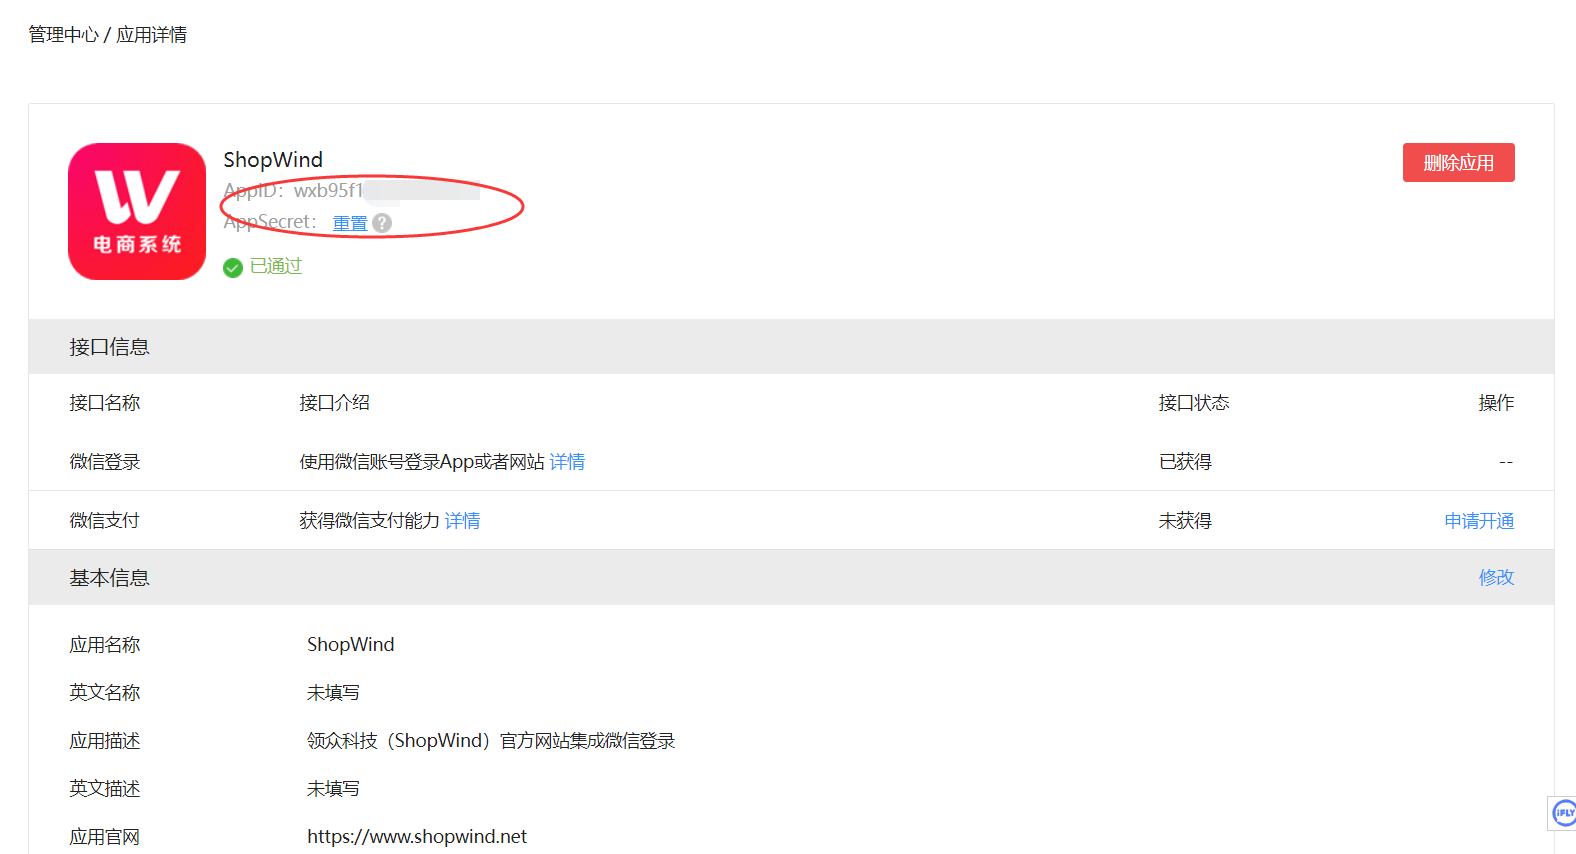Click the 英文名称 value 未填写
Screen dimensions: 1576x854
pos(333,693)
